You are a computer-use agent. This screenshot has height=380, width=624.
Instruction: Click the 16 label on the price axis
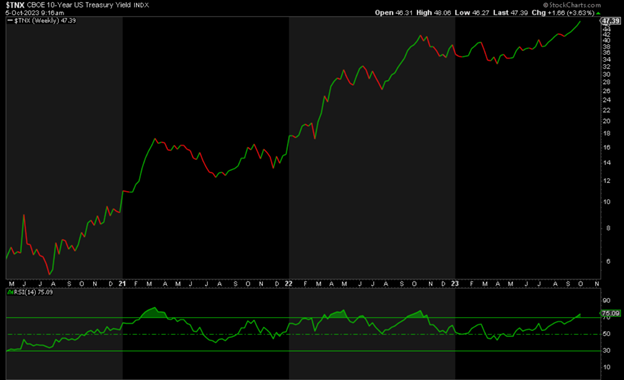click(606, 148)
